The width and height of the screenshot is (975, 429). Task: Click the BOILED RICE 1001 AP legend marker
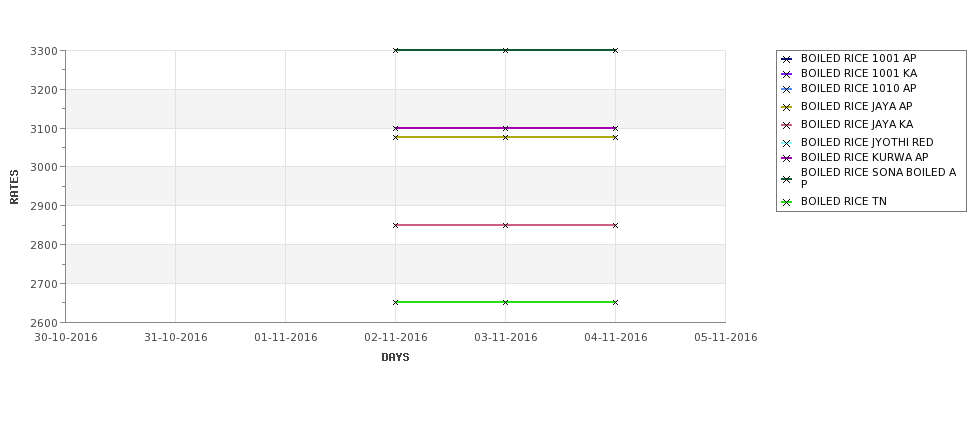pos(787,60)
